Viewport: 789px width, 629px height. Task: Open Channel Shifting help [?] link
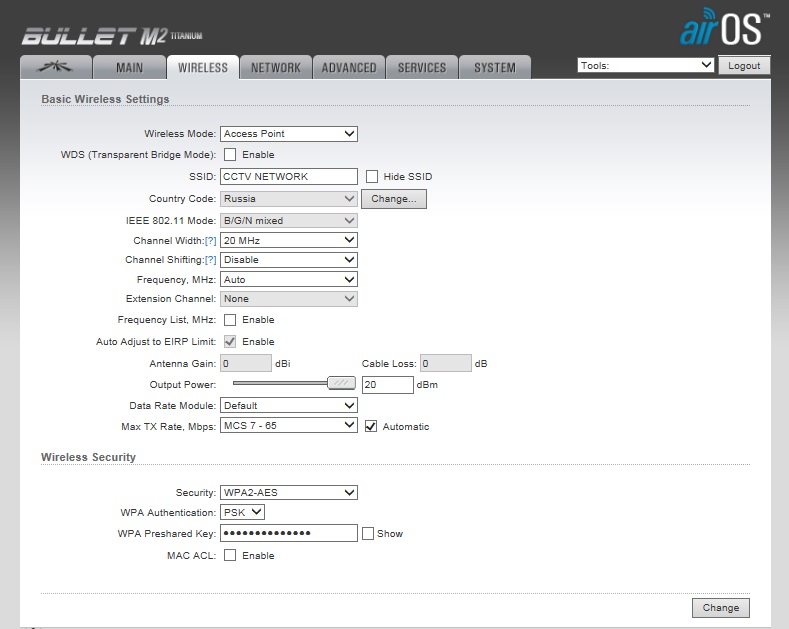point(210,260)
